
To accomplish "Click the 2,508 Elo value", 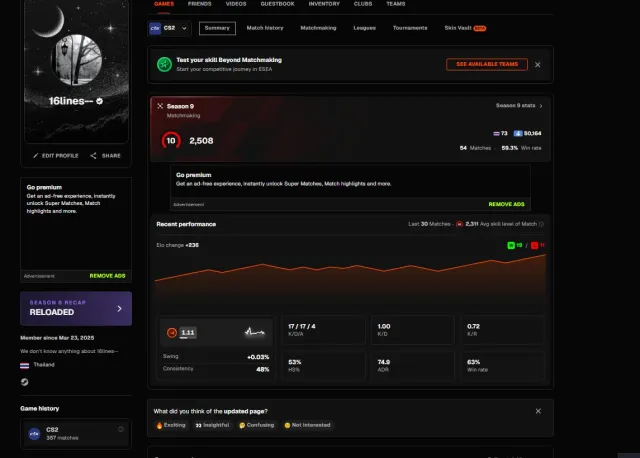I will click(201, 141).
